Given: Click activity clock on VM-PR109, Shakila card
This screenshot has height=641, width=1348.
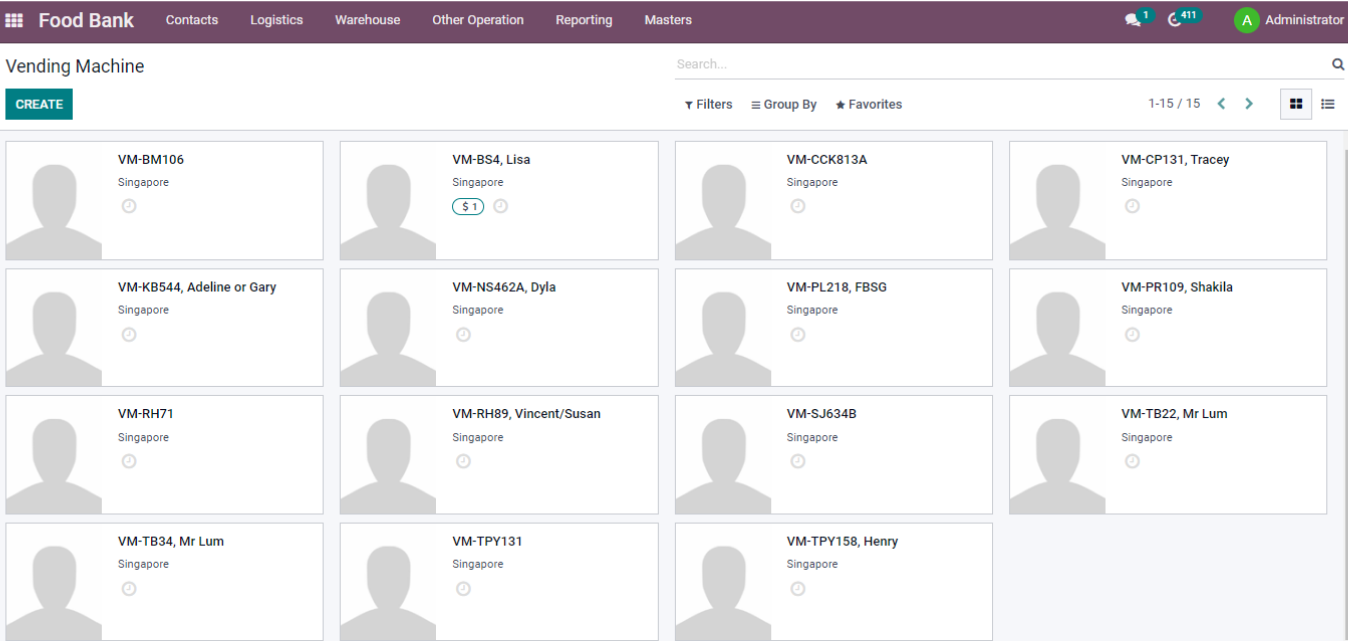Looking at the screenshot, I should 1132,334.
